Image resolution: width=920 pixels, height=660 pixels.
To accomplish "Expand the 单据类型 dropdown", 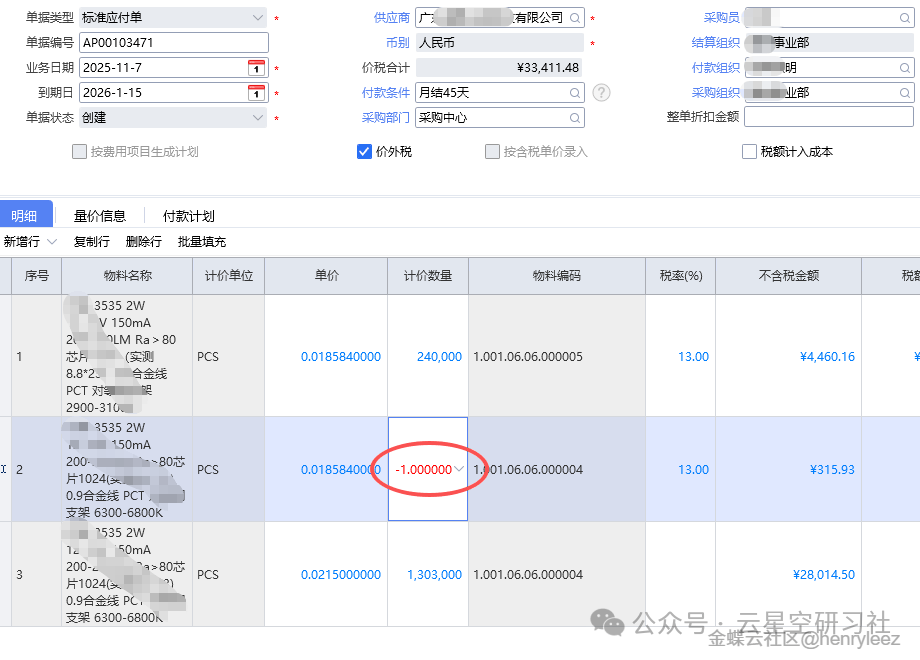I will coord(258,18).
